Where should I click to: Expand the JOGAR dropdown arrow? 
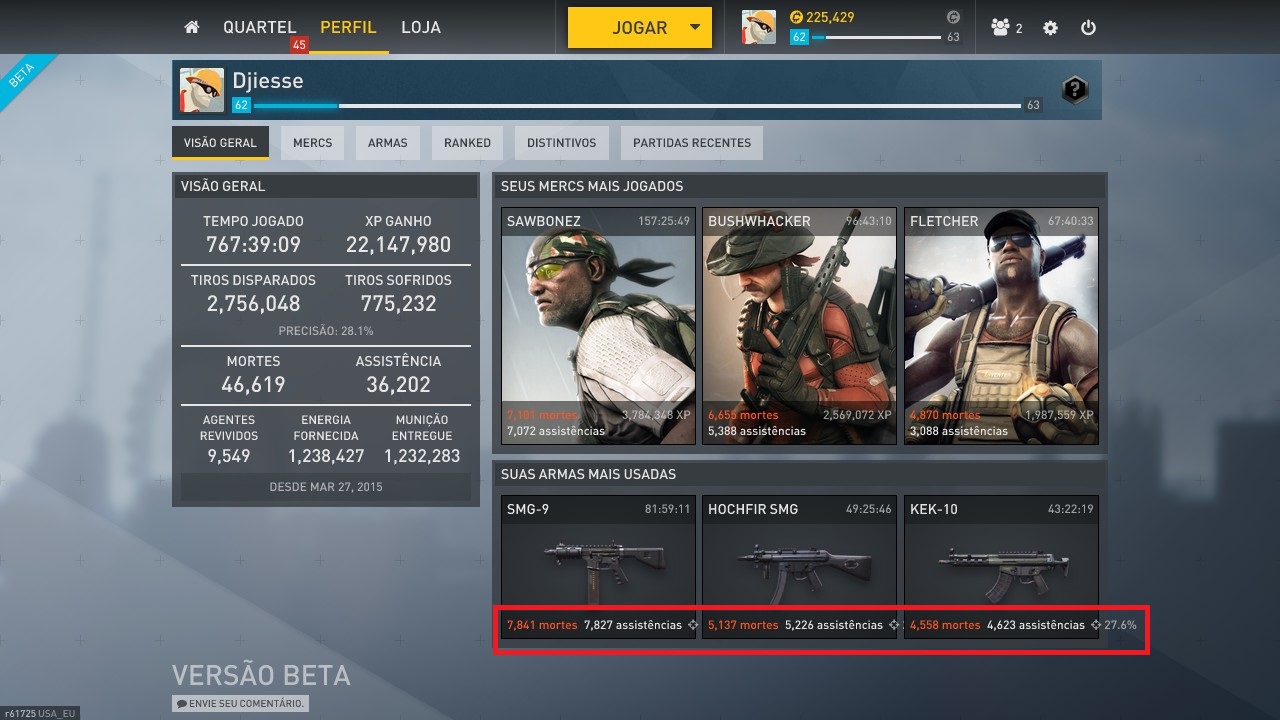tap(695, 28)
